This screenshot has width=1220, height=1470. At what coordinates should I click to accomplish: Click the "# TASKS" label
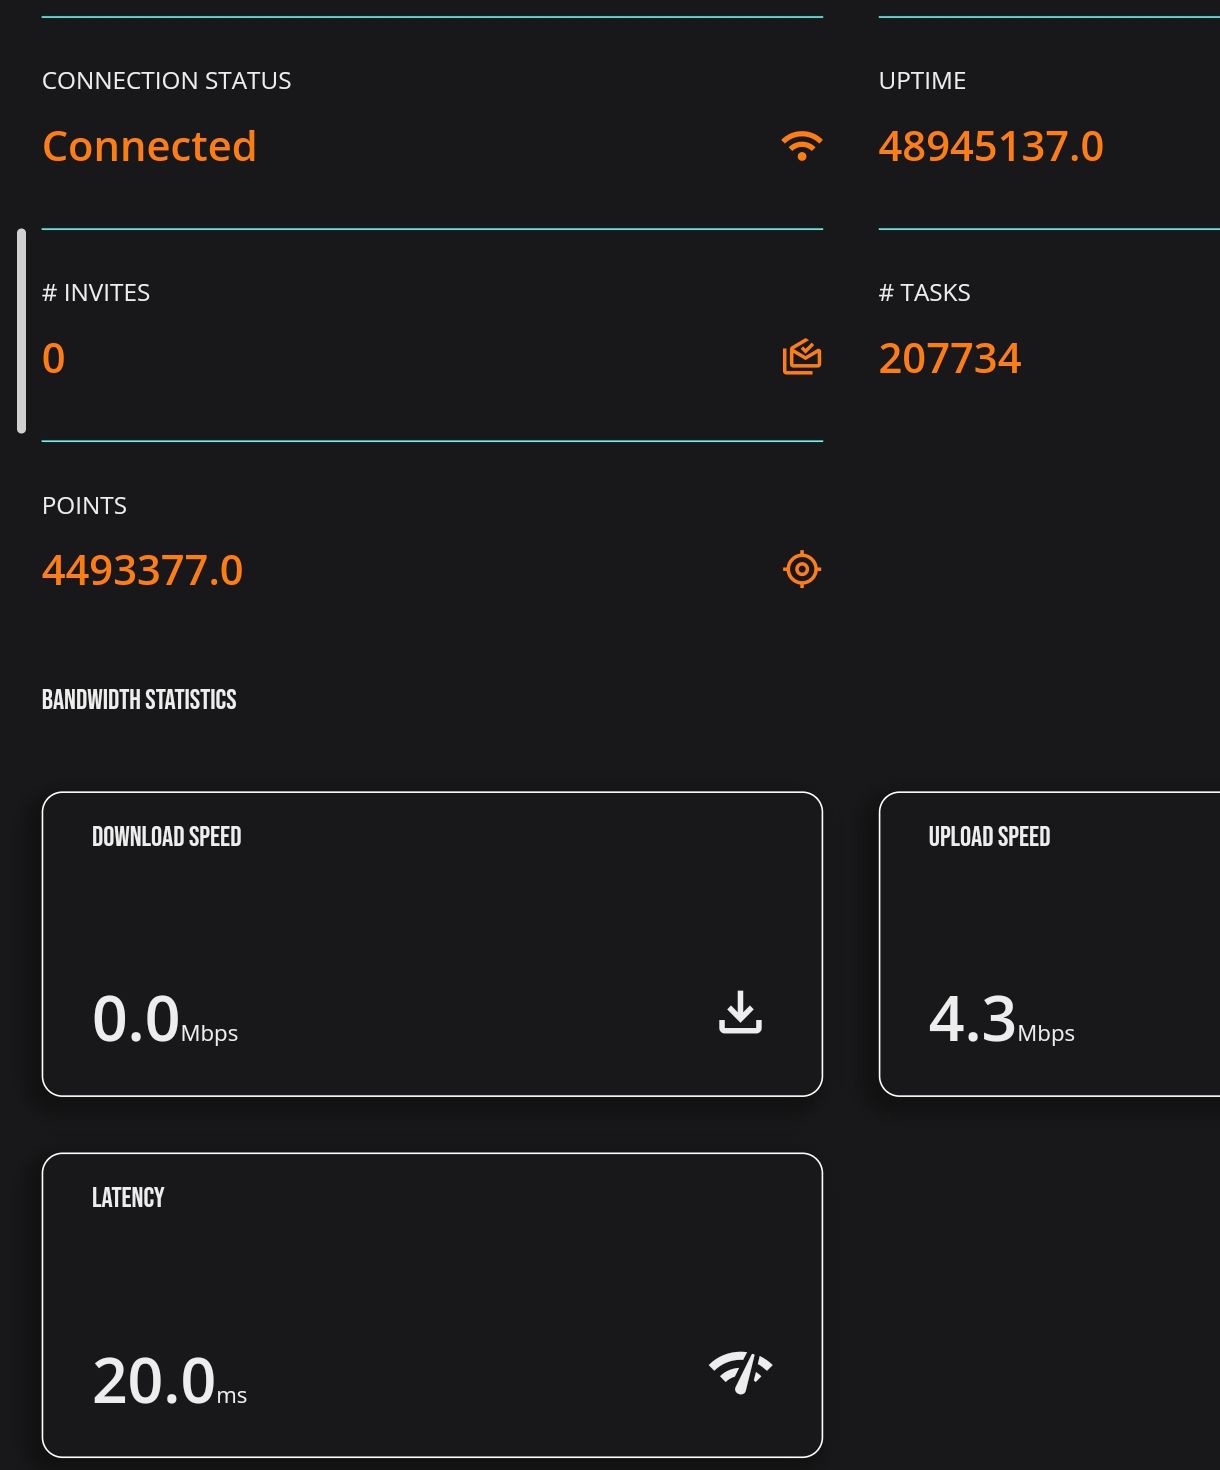[x=925, y=293]
